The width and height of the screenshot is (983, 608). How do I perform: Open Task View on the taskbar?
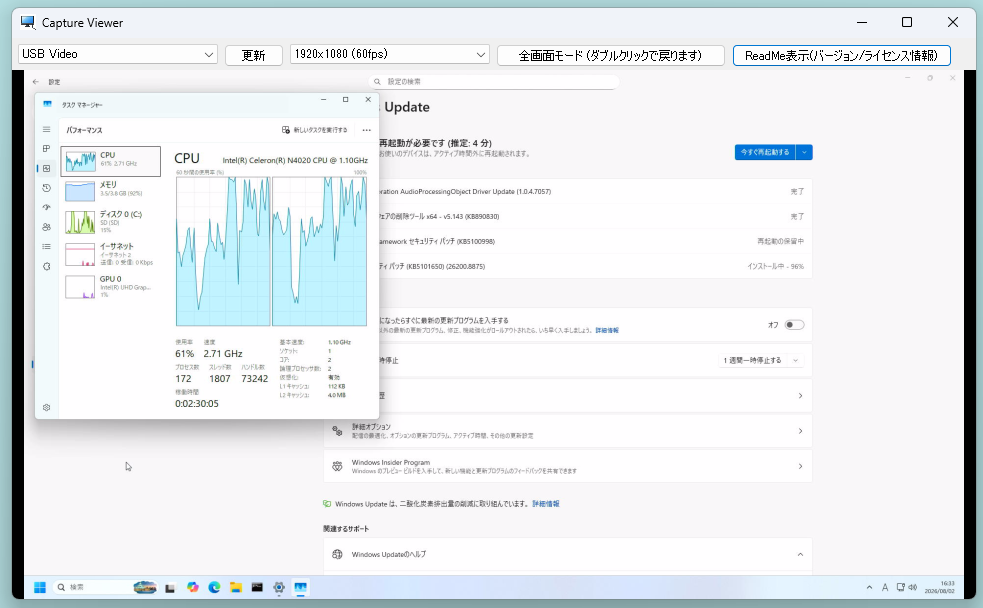(170, 587)
